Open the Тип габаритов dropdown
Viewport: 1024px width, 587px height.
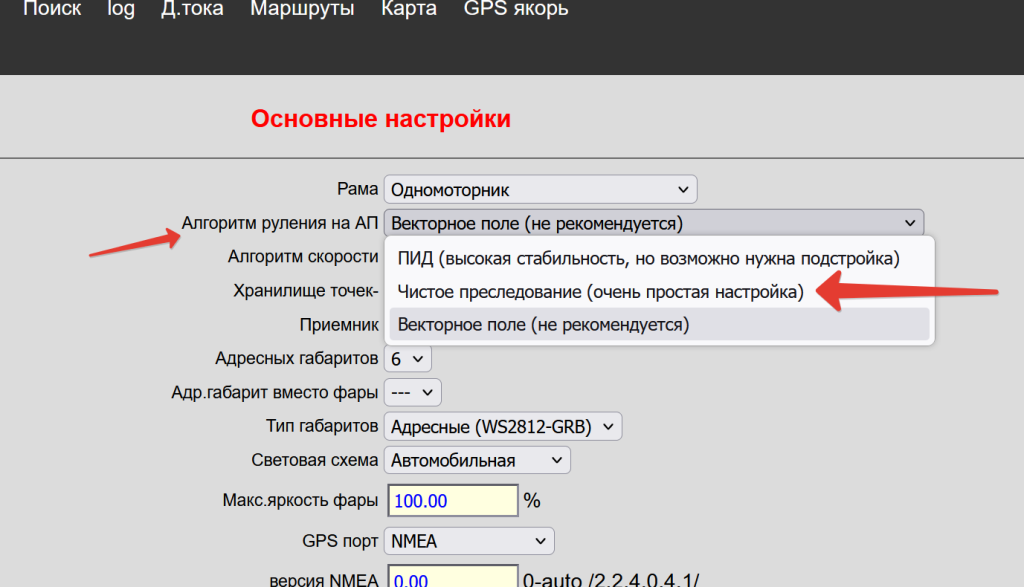point(503,427)
